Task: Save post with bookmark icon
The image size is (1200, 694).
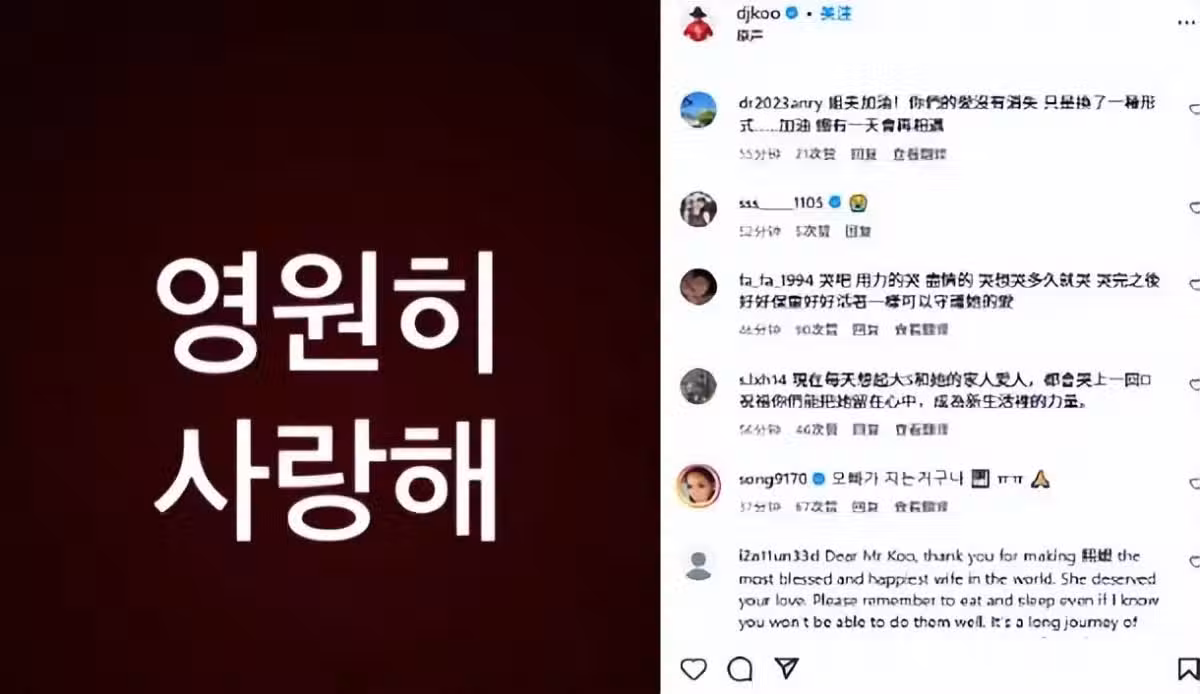Action: [x=1188, y=668]
